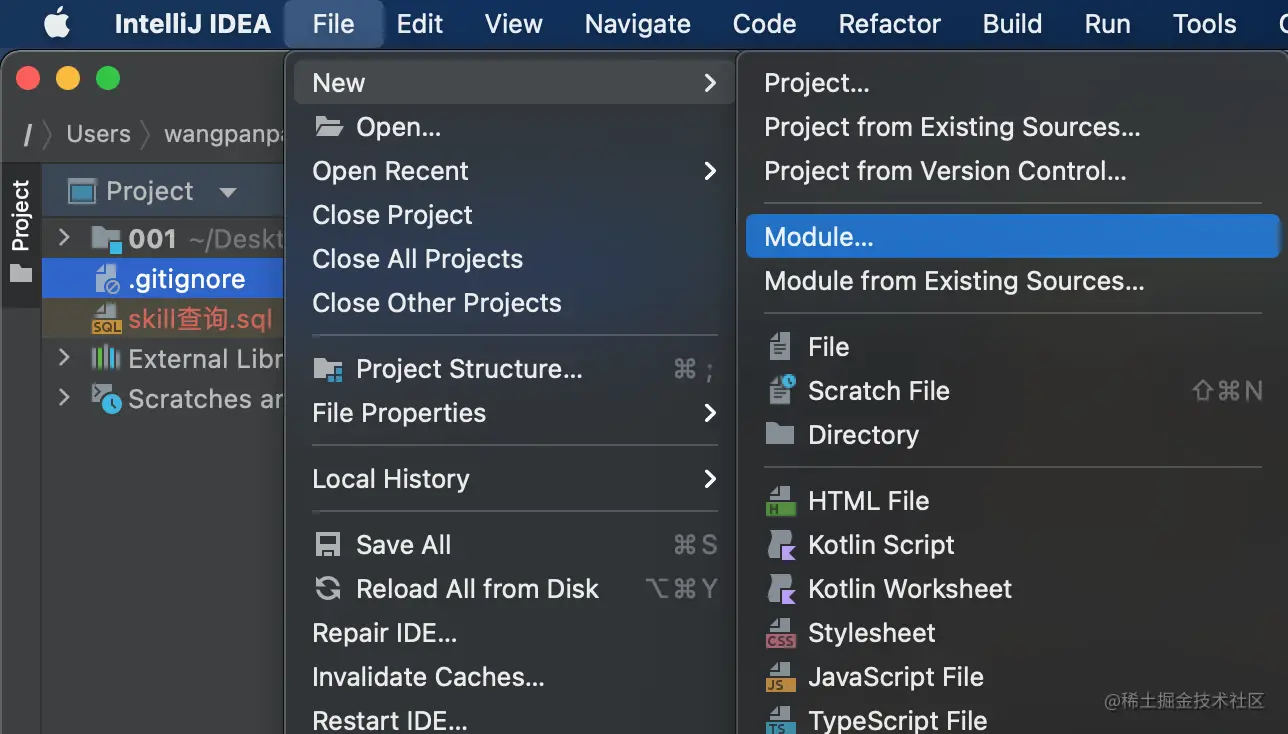The width and height of the screenshot is (1288, 734).
Task: Expand the 001 project folder
Action: coord(65,238)
